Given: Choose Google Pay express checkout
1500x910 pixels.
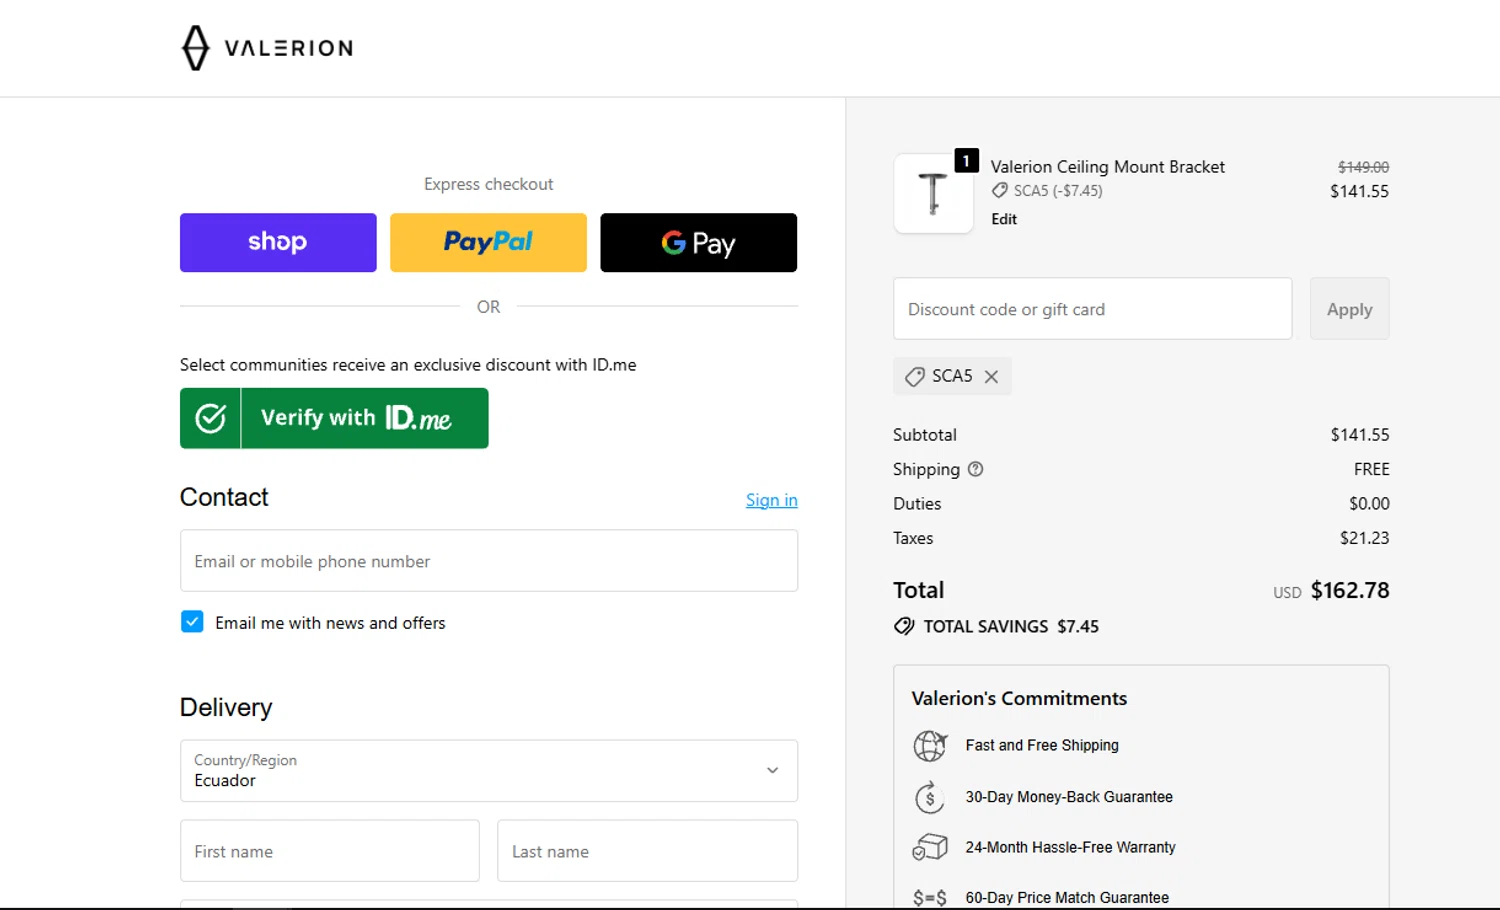Looking at the screenshot, I should (698, 242).
